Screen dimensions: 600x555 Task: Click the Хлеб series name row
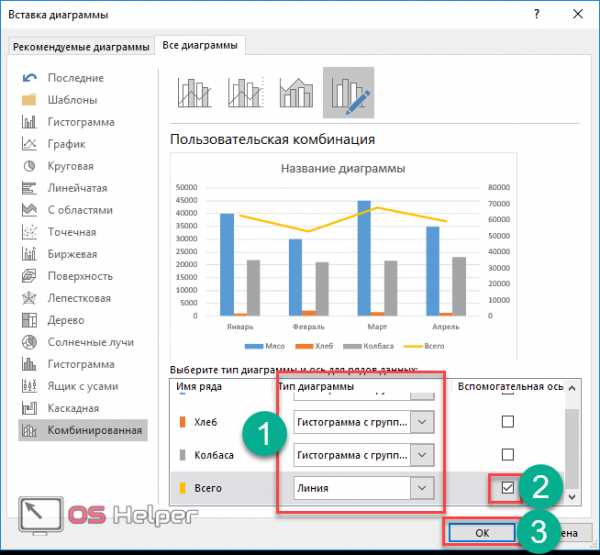tap(205, 422)
